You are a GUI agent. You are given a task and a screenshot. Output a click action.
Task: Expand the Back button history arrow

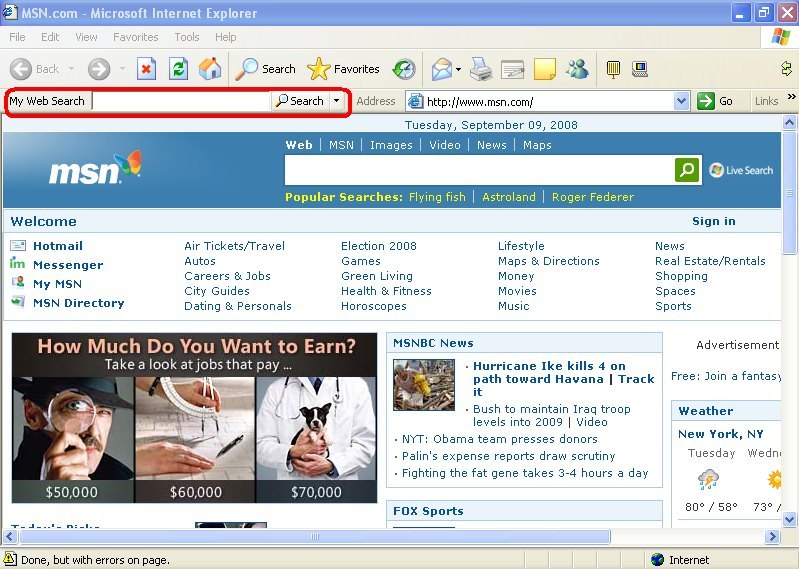coord(72,69)
